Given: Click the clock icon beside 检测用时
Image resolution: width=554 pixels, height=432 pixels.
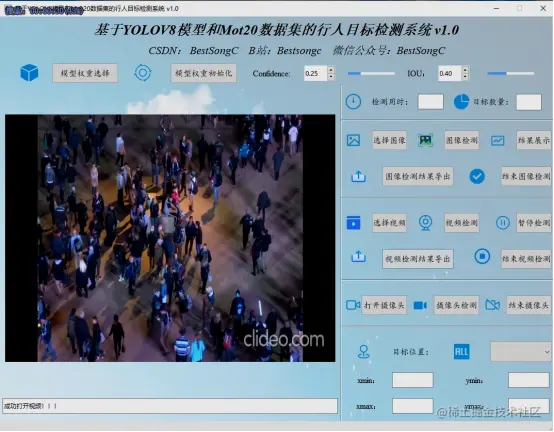Looking at the screenshot, I should (353, 102).
